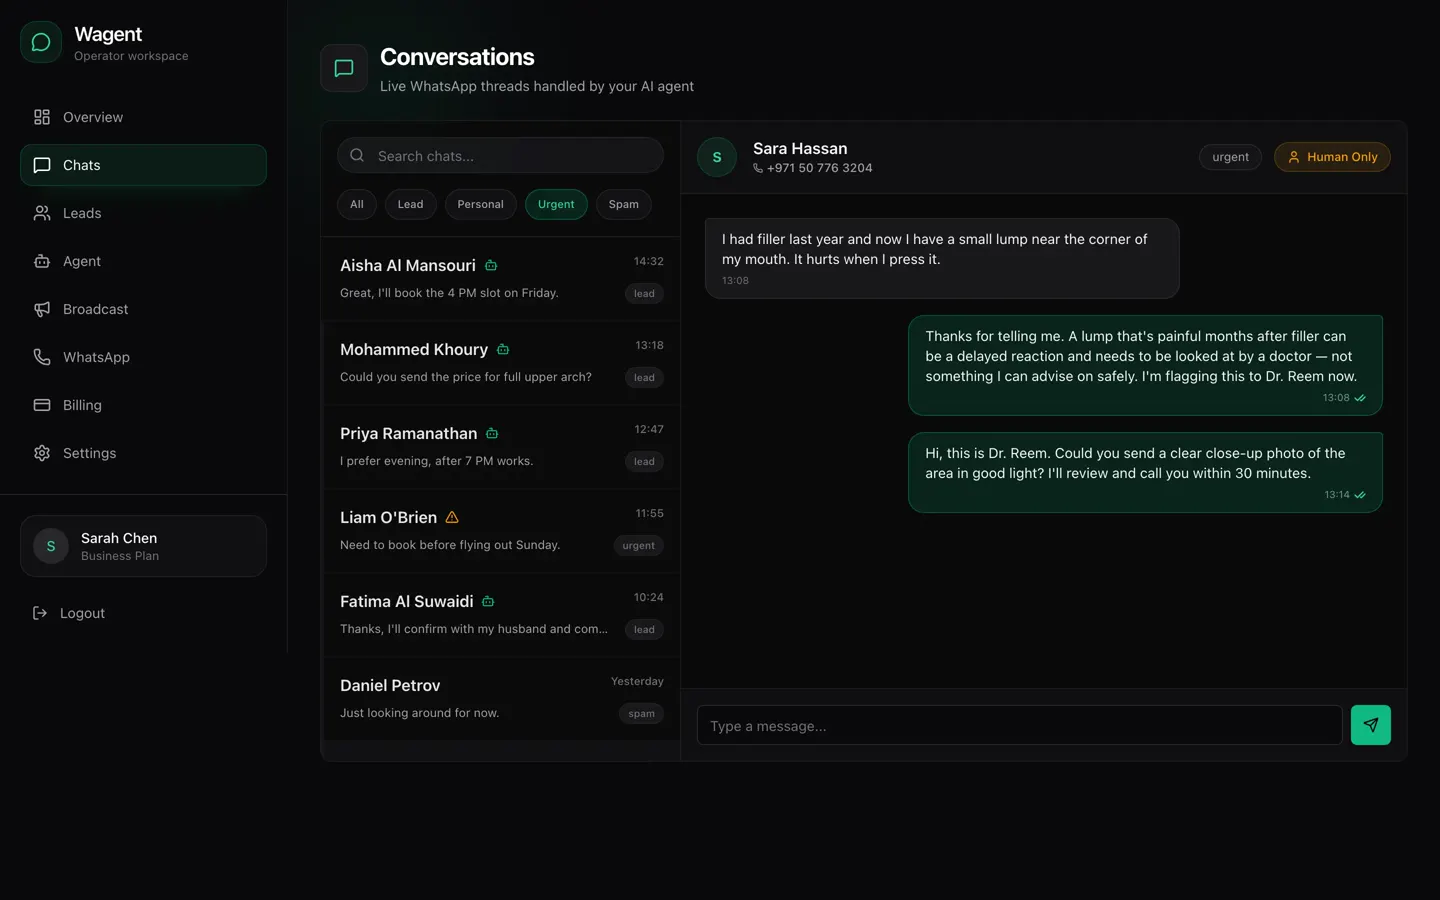The width and height of the screenshot is (1440, 900).
Task: Open the Broadcast page
Action: pyautogui.click(x=143, y=309)
